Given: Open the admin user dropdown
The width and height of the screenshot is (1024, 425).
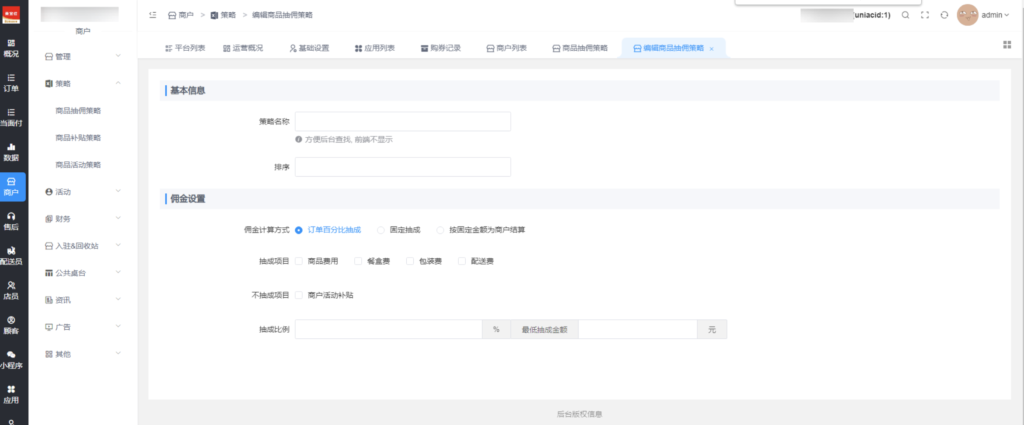Looking at the screenshot, I should [x=995, y=15].
